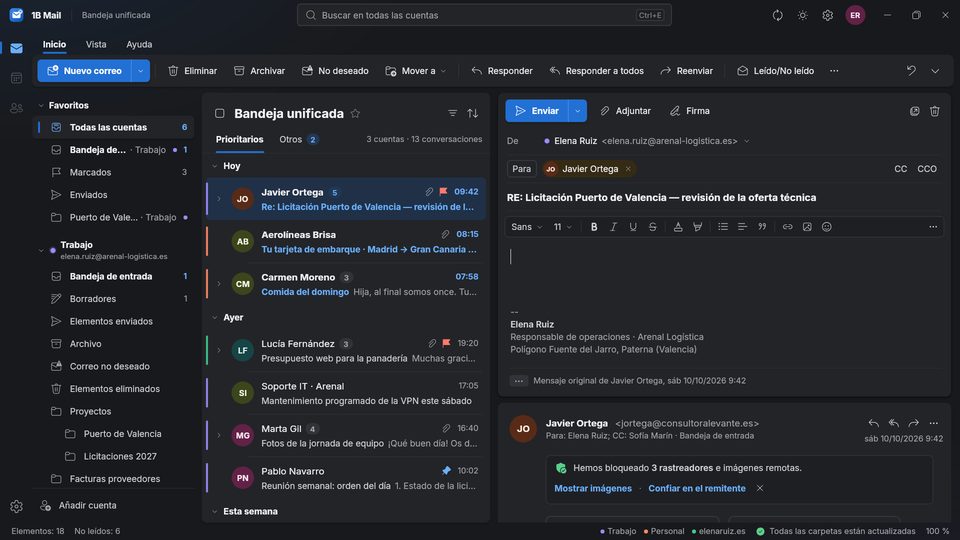Image resolution: width=960 pixels, height=540 pixels.
Task: Toggle bold formatting in the reply editor
Action: click(x=593, y=227)
